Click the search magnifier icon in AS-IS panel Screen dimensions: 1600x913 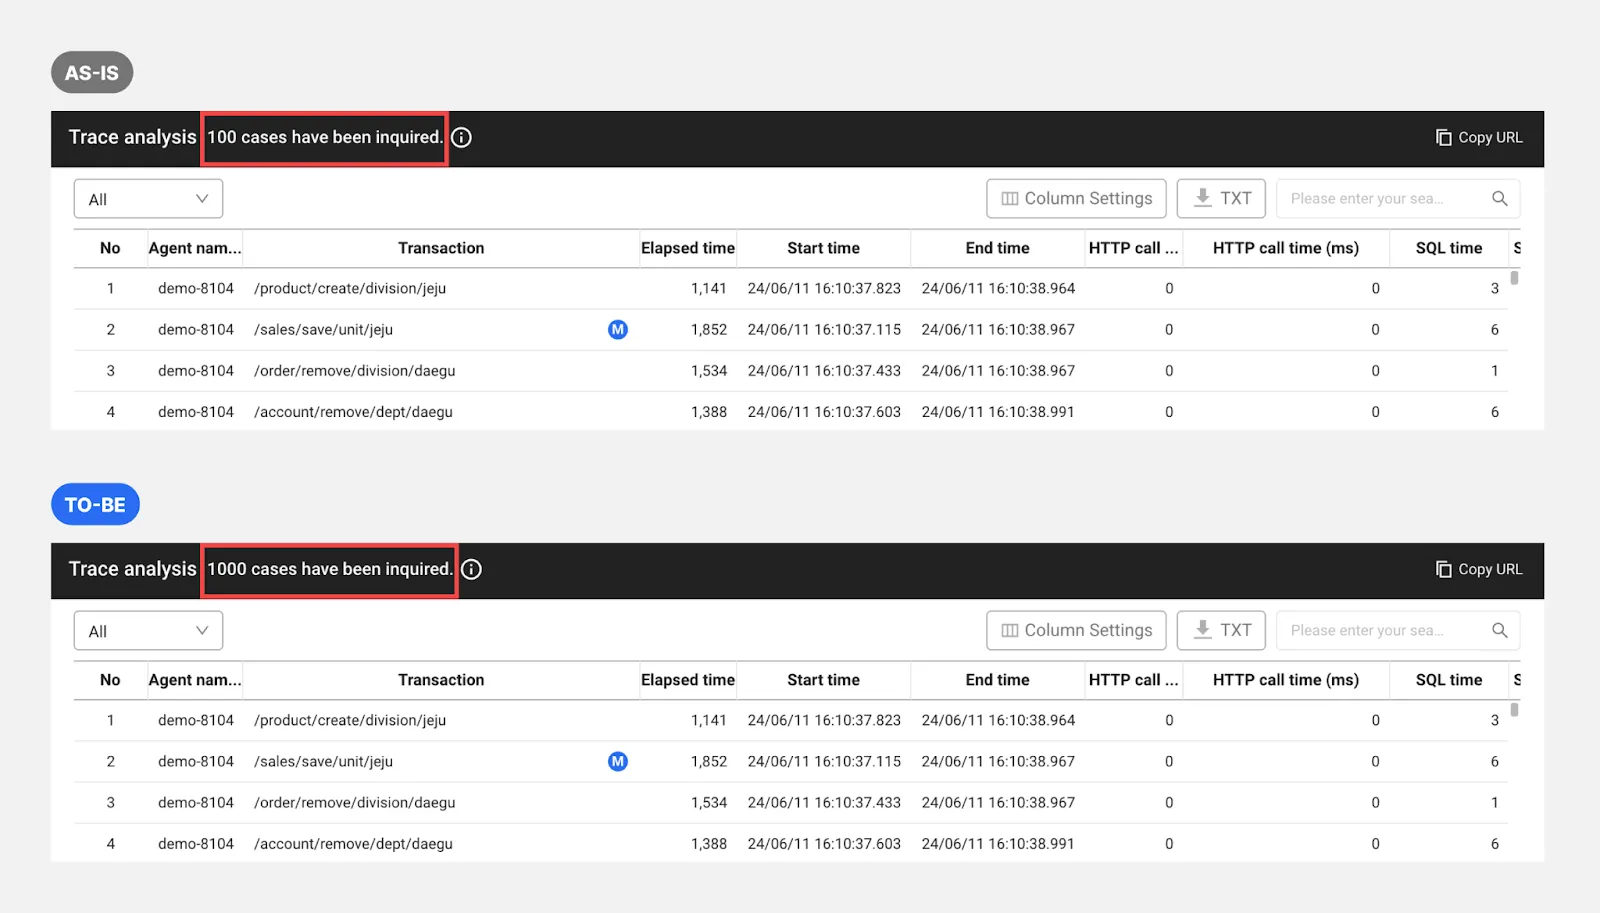(1499, 199)
